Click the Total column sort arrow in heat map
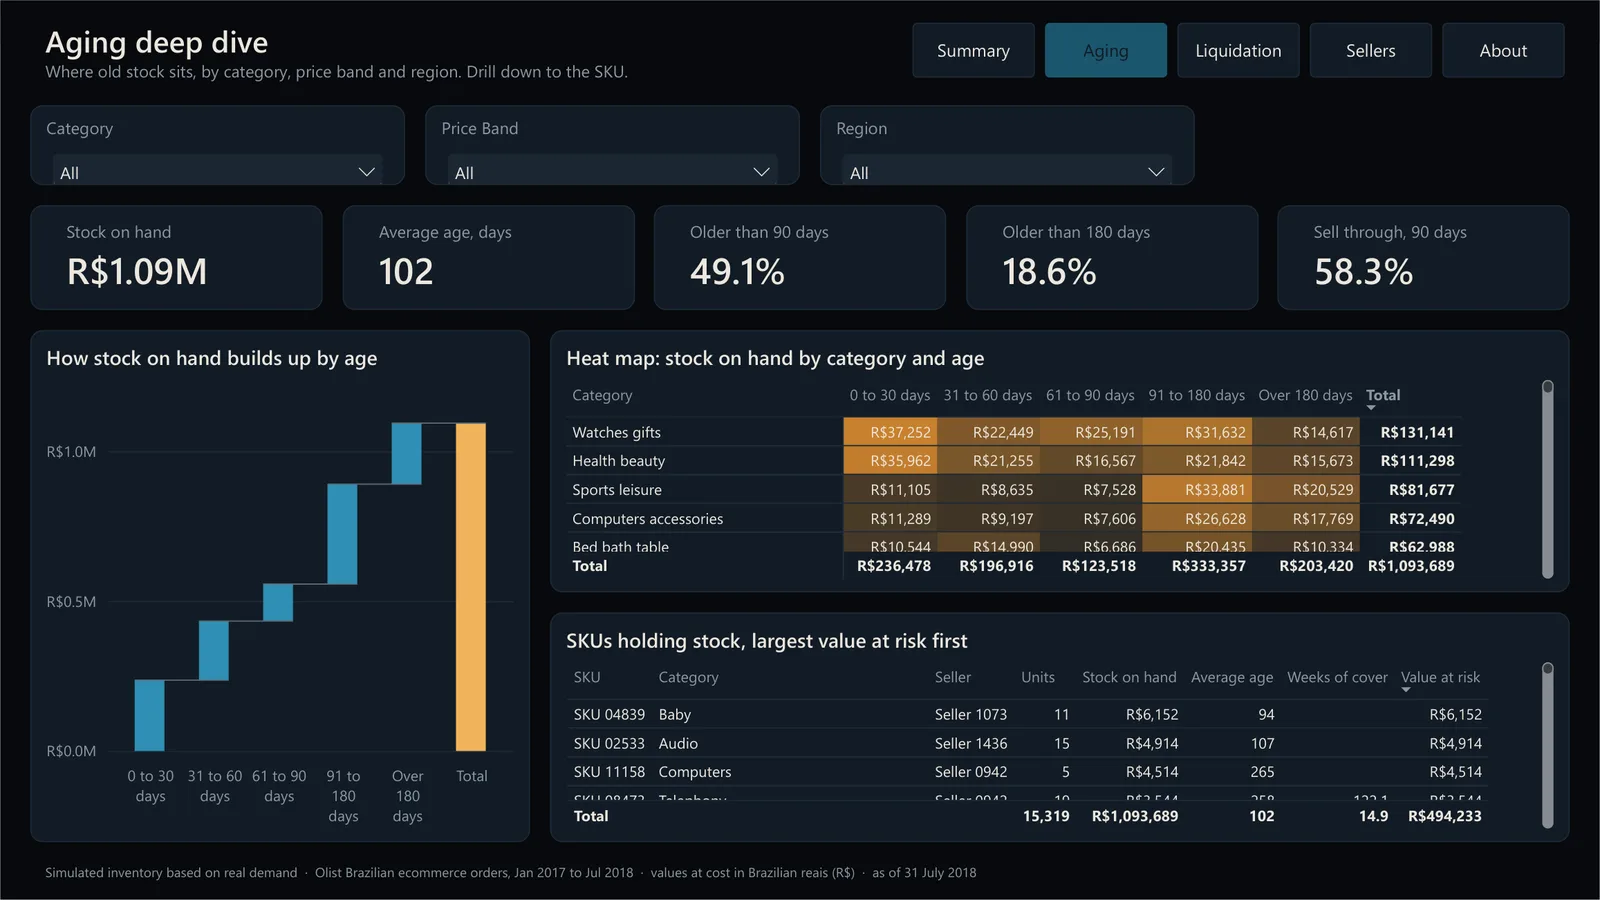This screenshot has height=900, width=1600. click(x=1371, y=408)
